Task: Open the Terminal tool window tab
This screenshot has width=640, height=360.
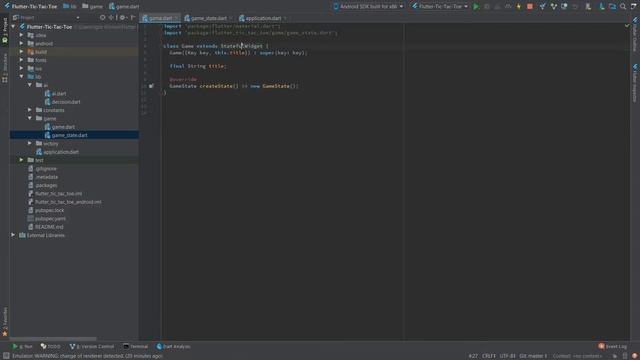Action: coord(136,347)
